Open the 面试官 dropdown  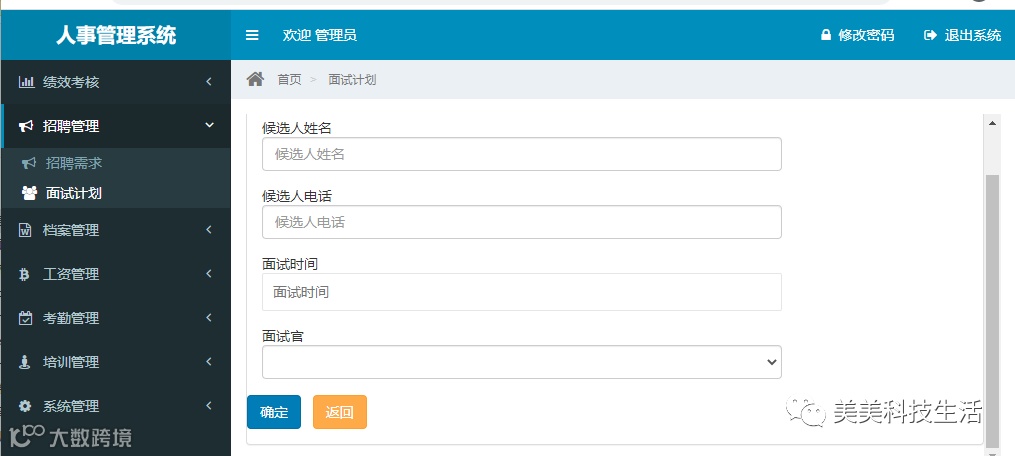coord(522,362)
